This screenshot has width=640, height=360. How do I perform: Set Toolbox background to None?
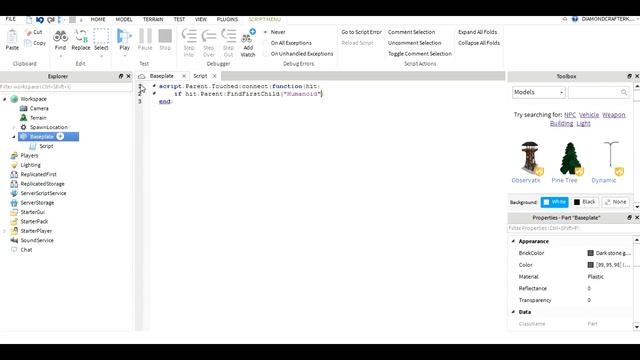click(x=615, y=202)
